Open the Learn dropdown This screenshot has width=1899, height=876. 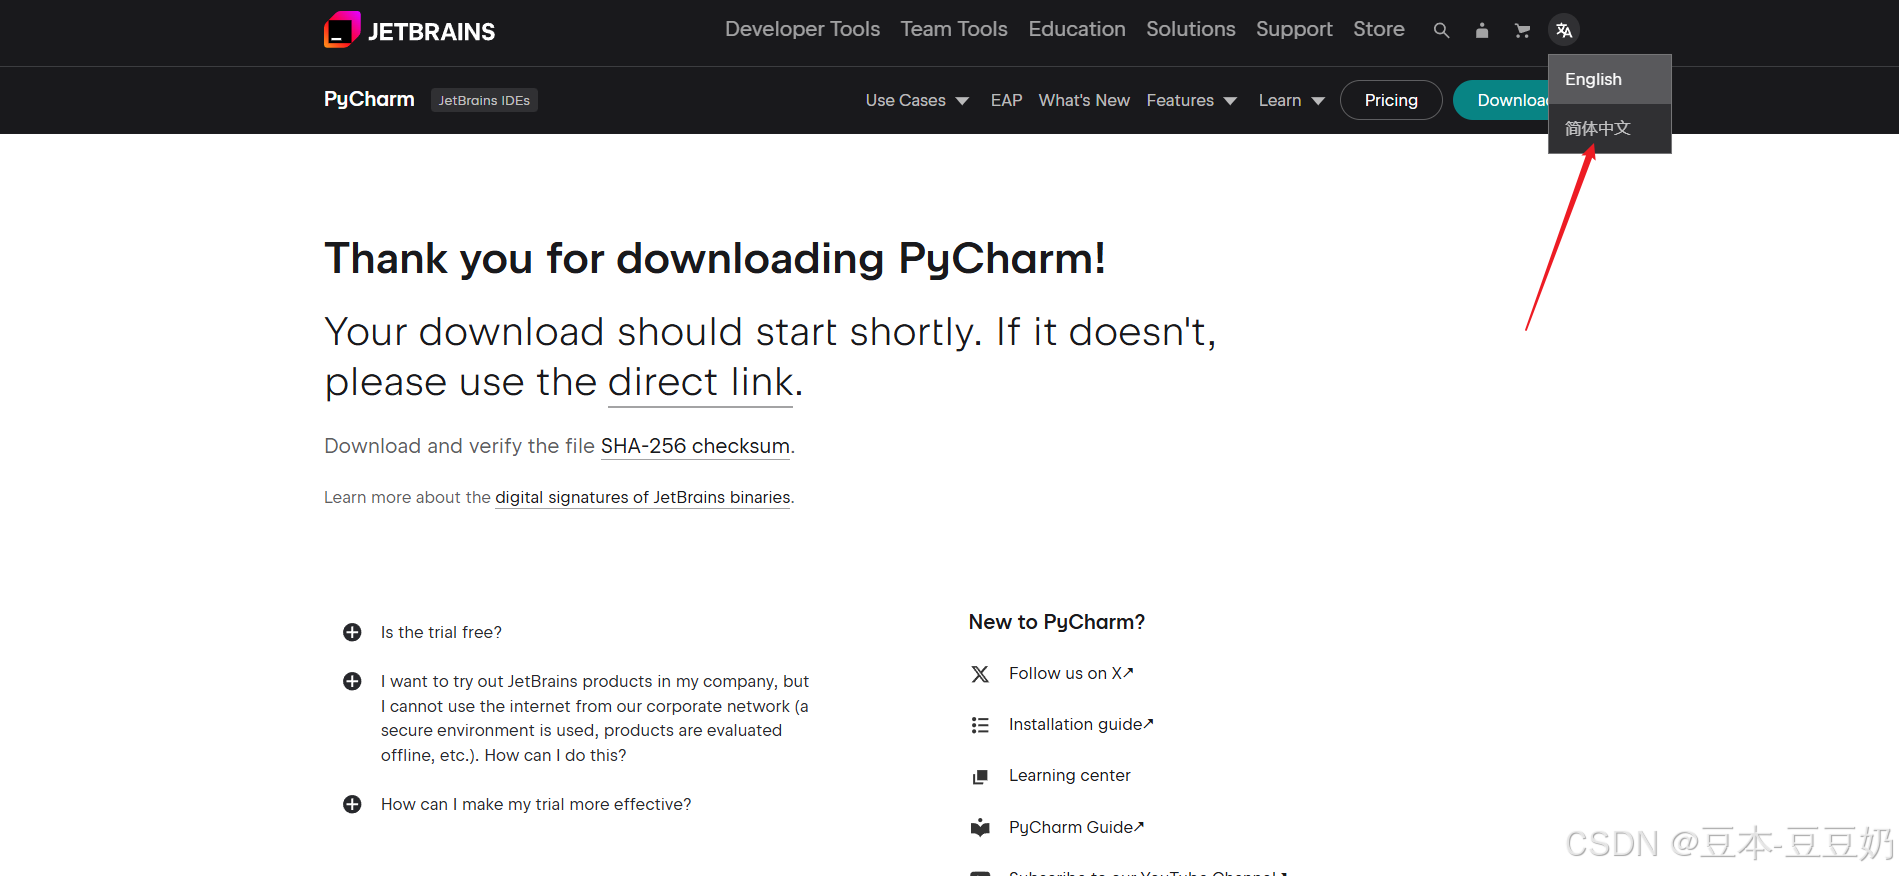[1292, 100]
